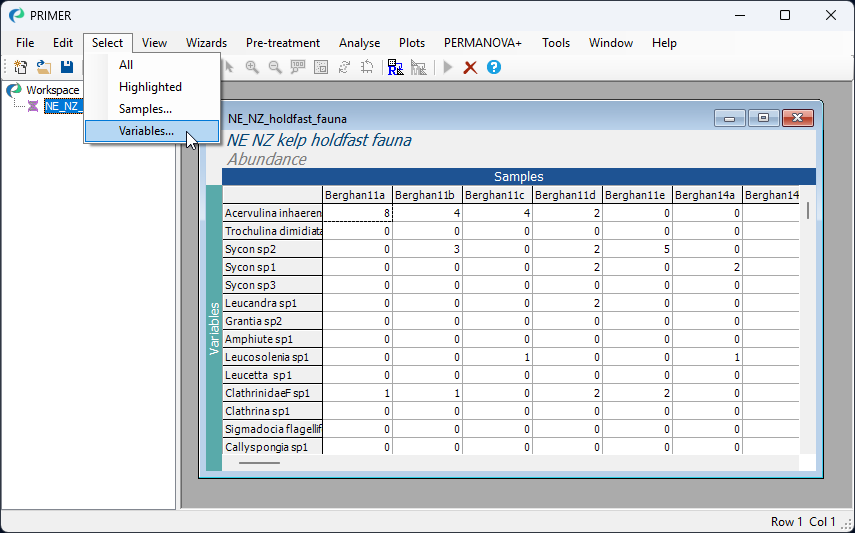
Task: Click the Berghan11c column header
Action: coord(497,194)
